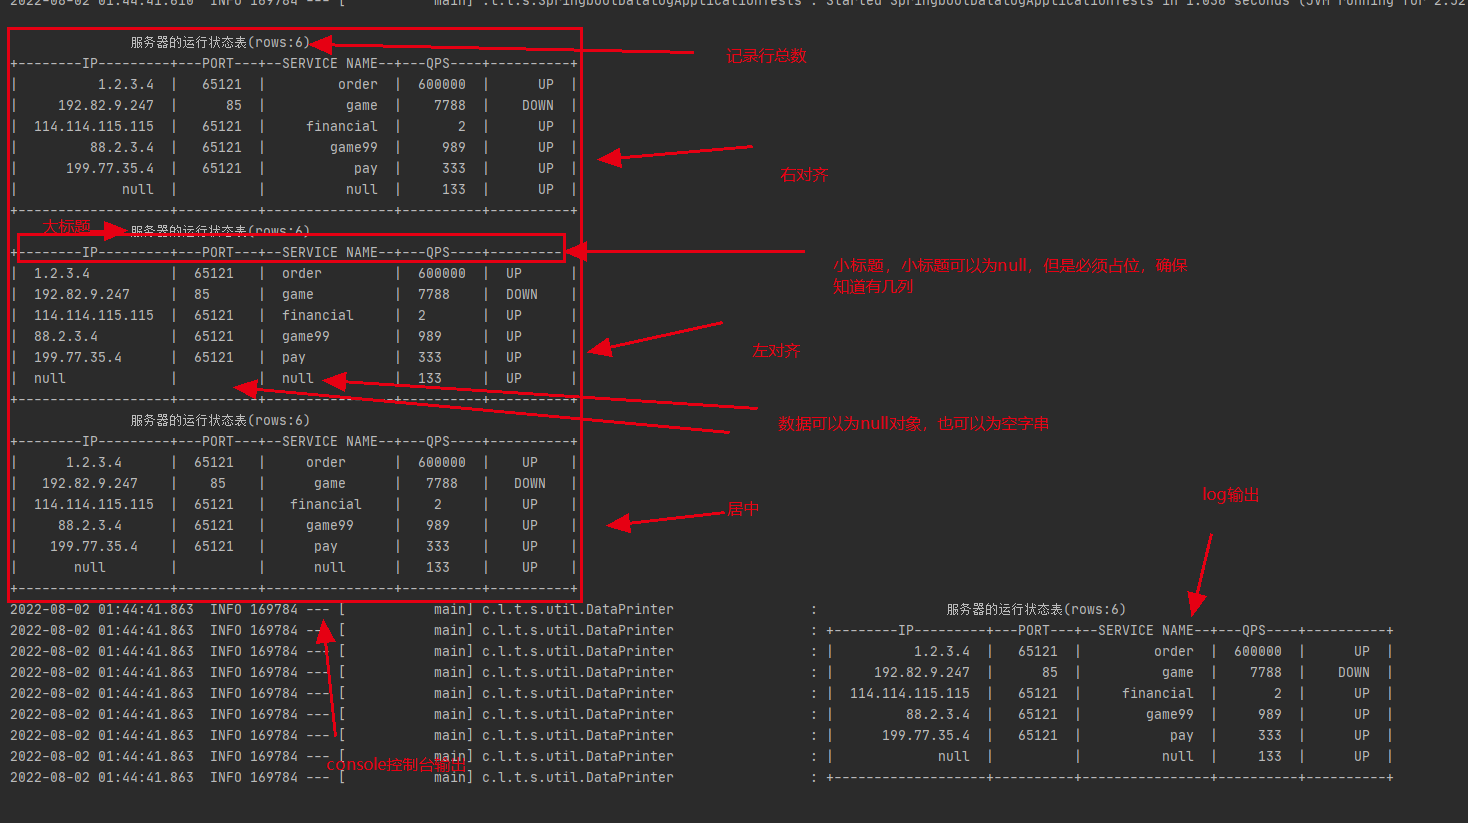Select the centered table's title 服务器的运行状态表(rows:6)

click(x=220, y=420)
